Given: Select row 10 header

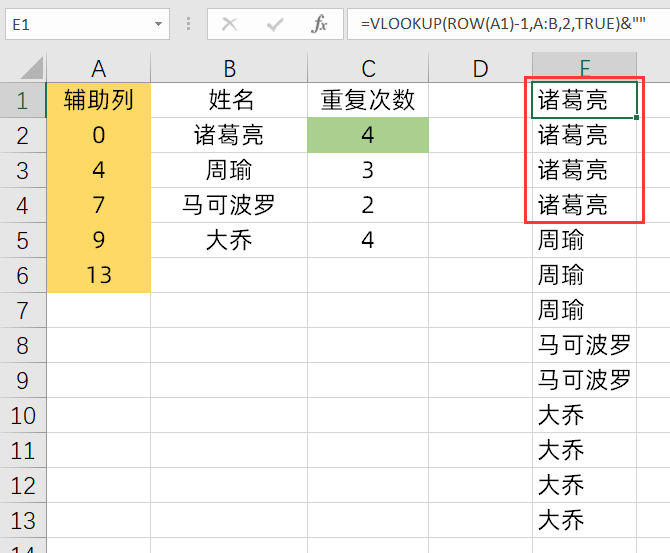Looking at the screenshot, I should (23, 416).
